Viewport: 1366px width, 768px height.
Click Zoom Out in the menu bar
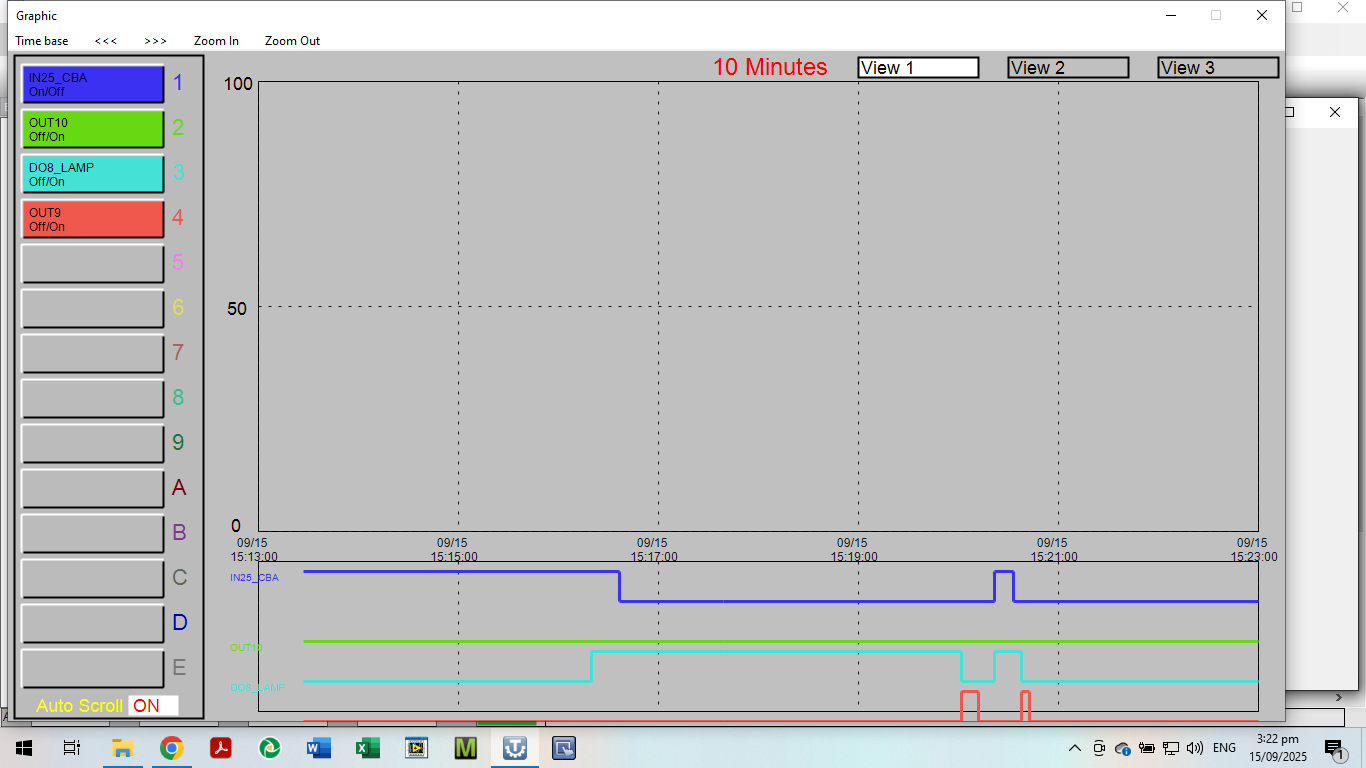coord(292,41)
